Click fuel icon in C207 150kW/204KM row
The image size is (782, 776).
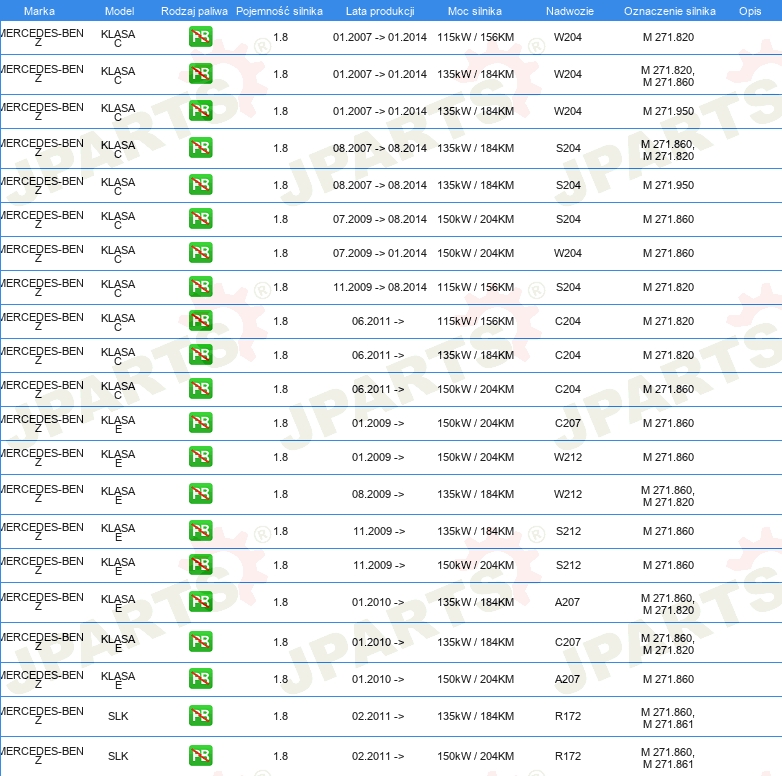tap(200, 422)
